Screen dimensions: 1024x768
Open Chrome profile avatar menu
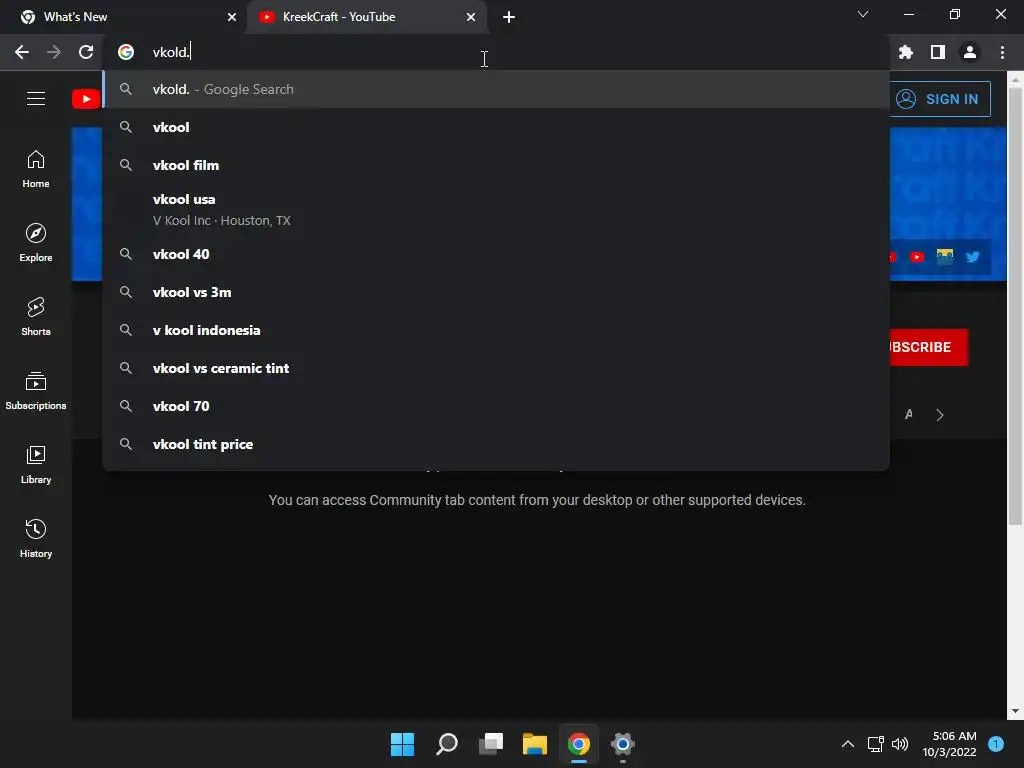pos(970,52)
